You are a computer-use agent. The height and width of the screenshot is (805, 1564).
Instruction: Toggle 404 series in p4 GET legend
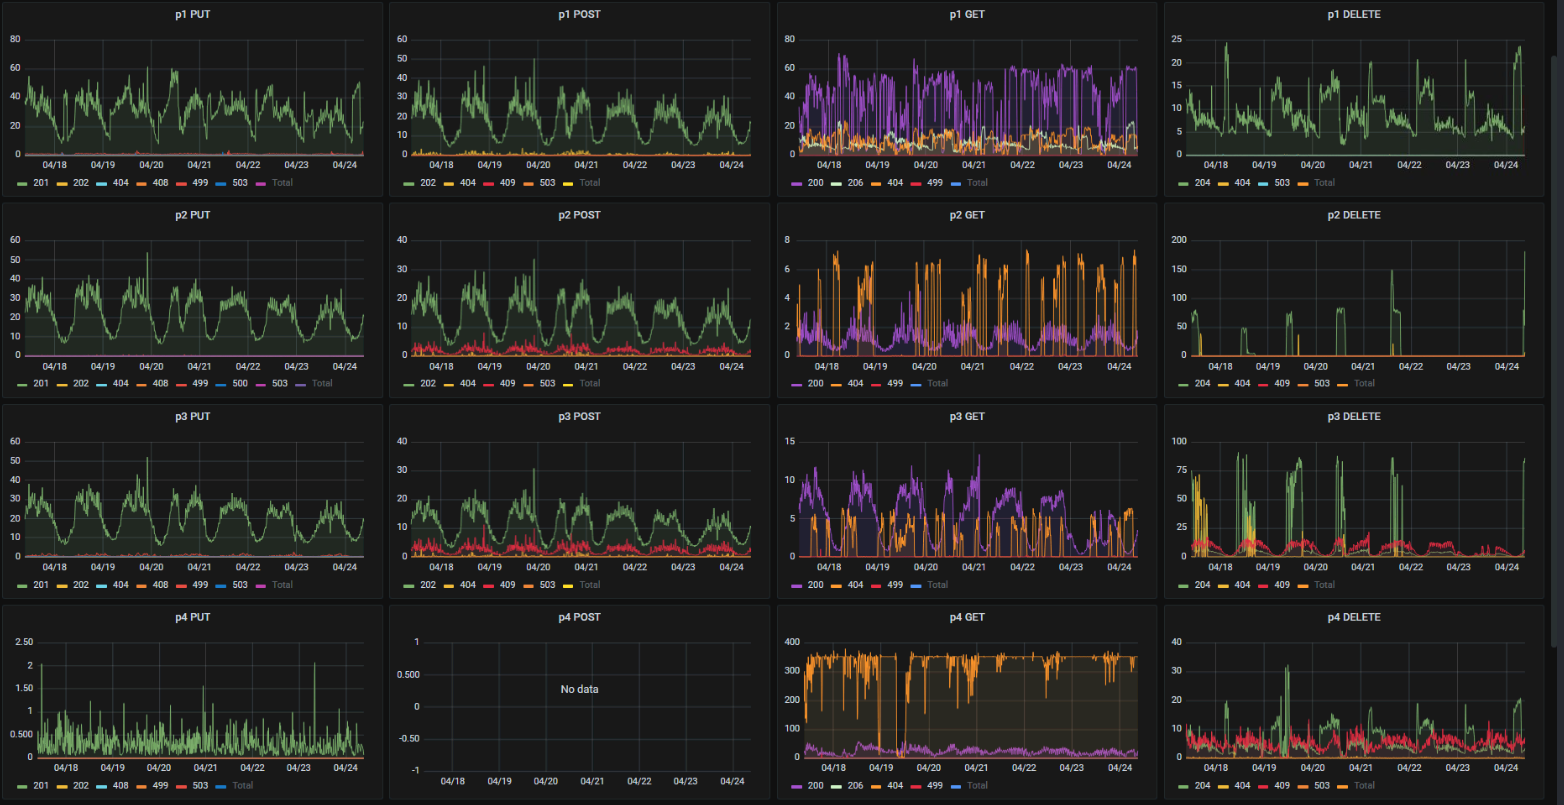point(895,786)
